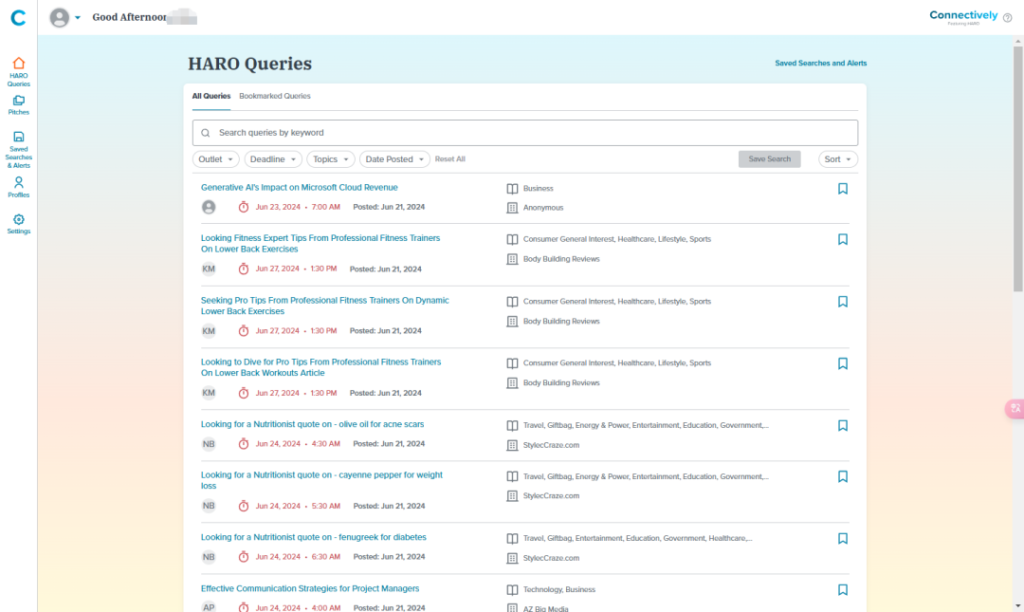Open the fenugreek for diabetes query
This screenshot has height=612, width=1024.
click(313, 538)
